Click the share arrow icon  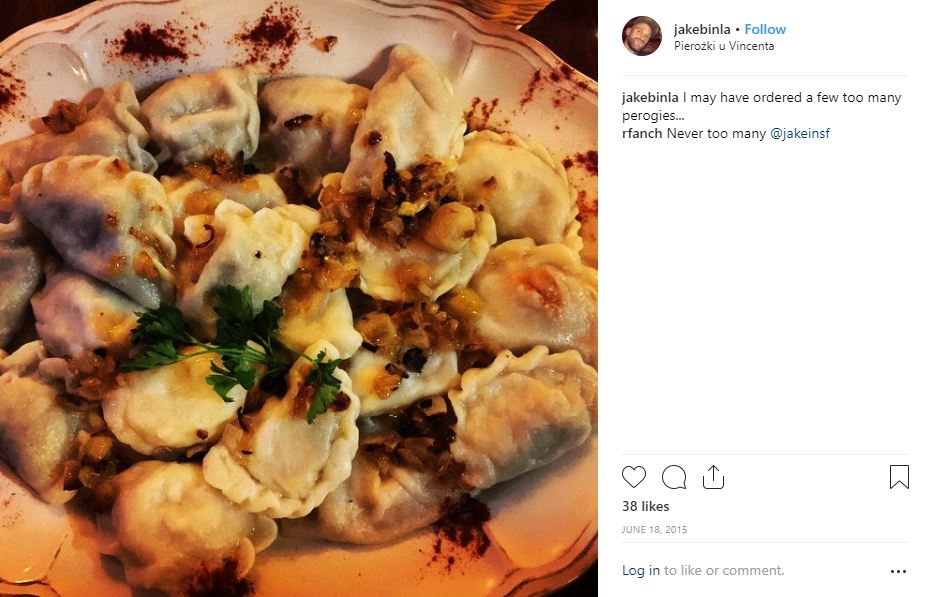coord(713,477)
